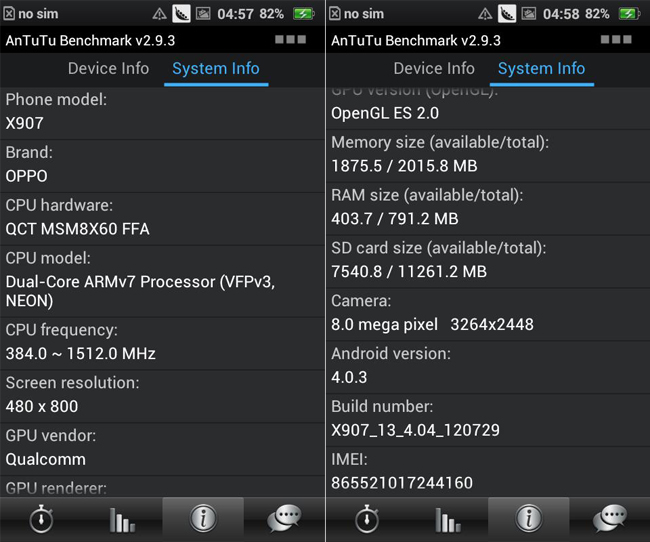This screenshot has height=542, width=650.
Task: Select Android version value 4.0.3
Action: tap(349, 377)
